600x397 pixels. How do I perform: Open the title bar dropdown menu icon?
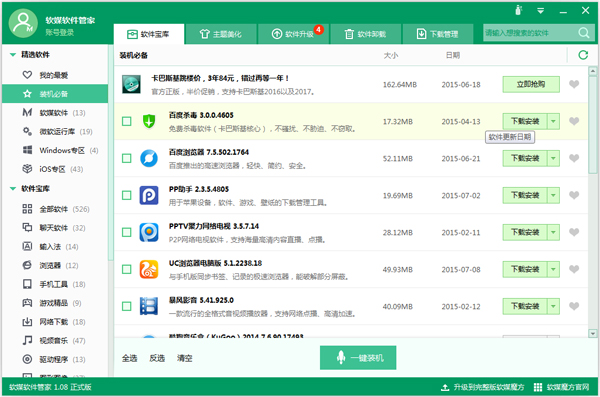click(x=540, y=11)
